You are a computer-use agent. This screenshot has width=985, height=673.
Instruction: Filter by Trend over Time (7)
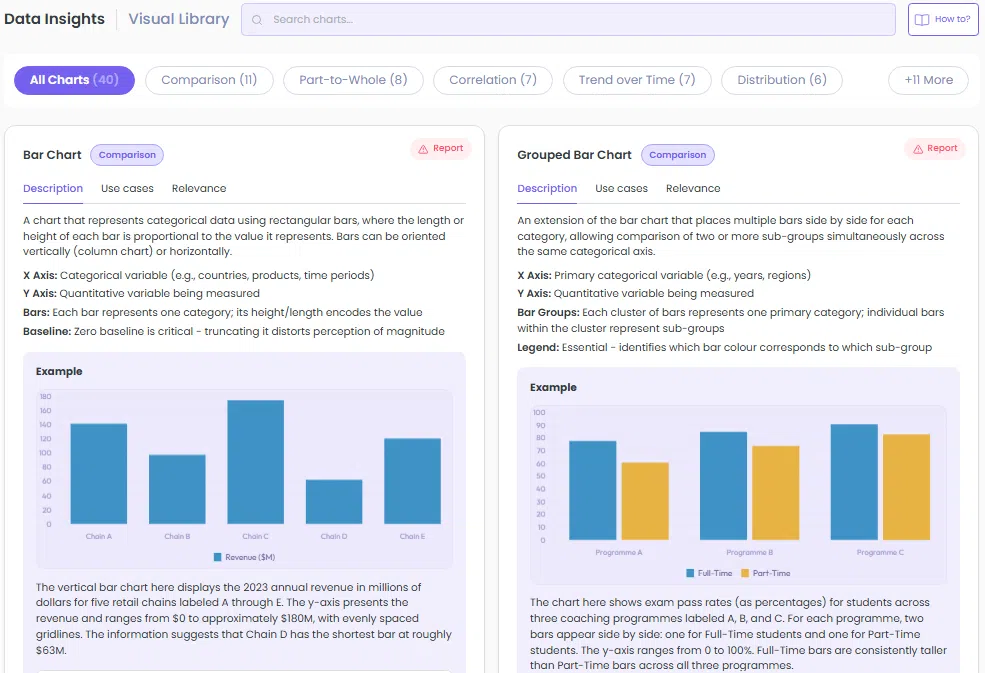[x=637, y=80]
